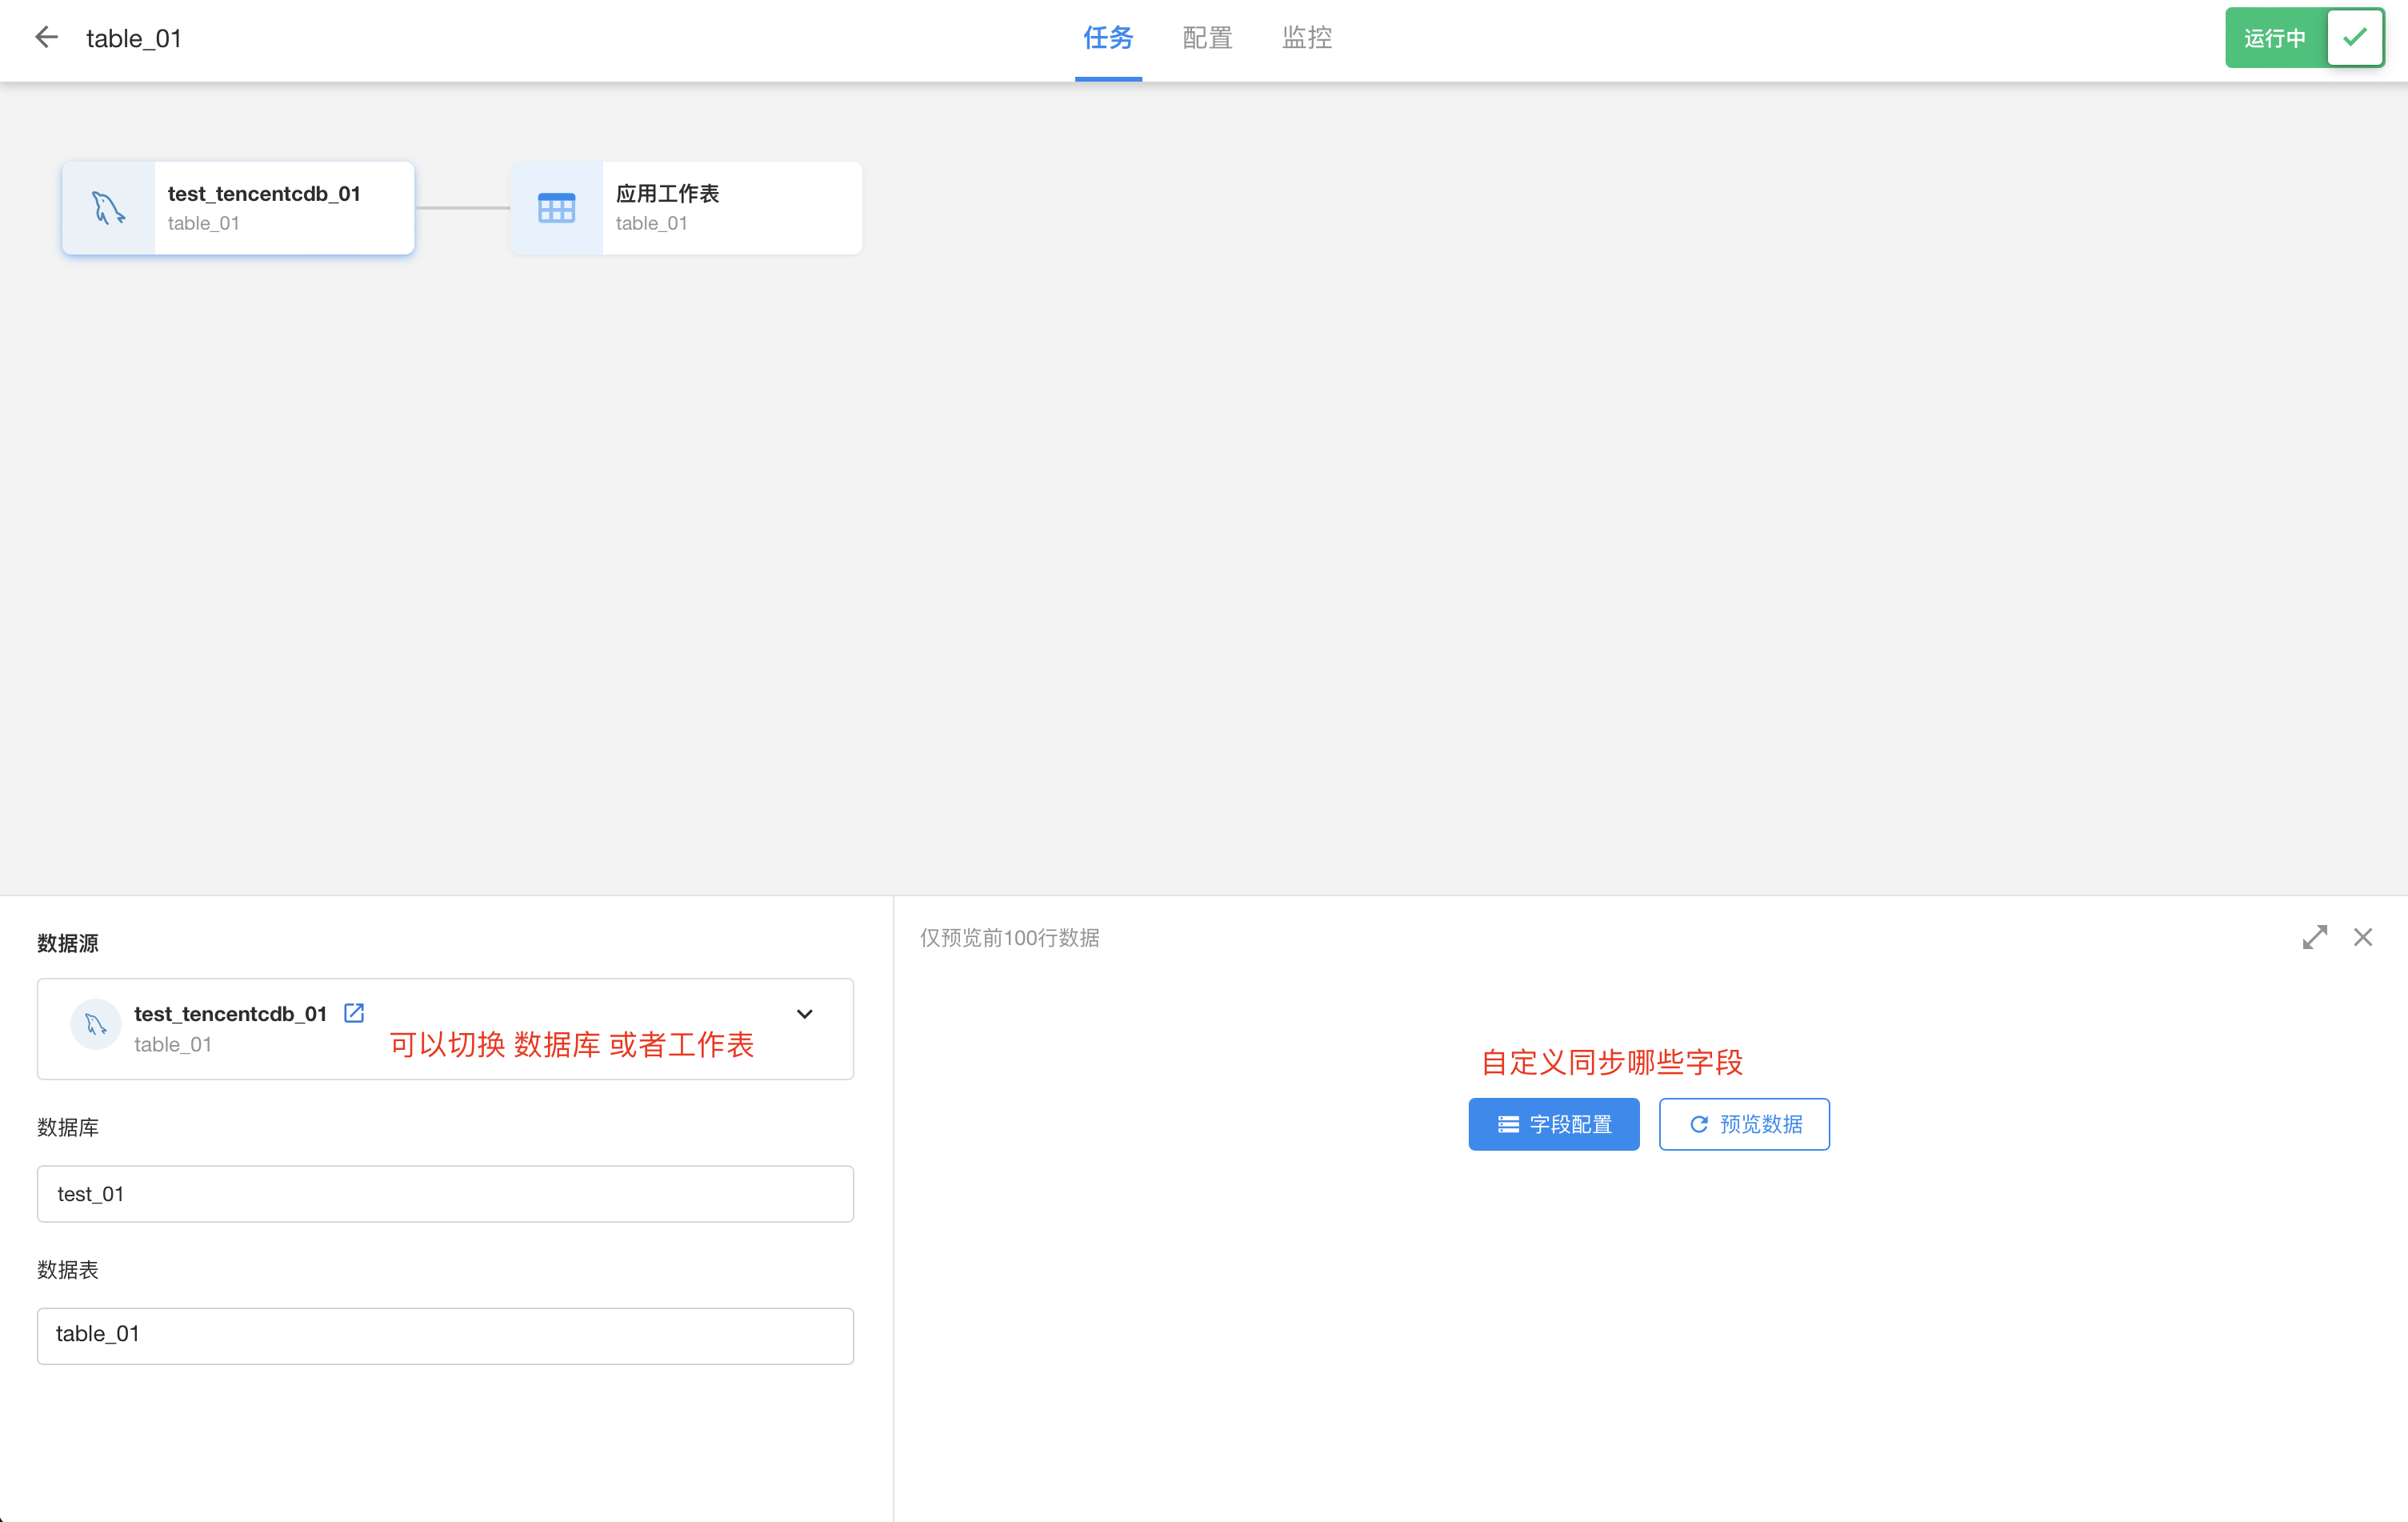
Task: Click refresh icon in 预览数据 button
Action: [x=1698, y=1124]
